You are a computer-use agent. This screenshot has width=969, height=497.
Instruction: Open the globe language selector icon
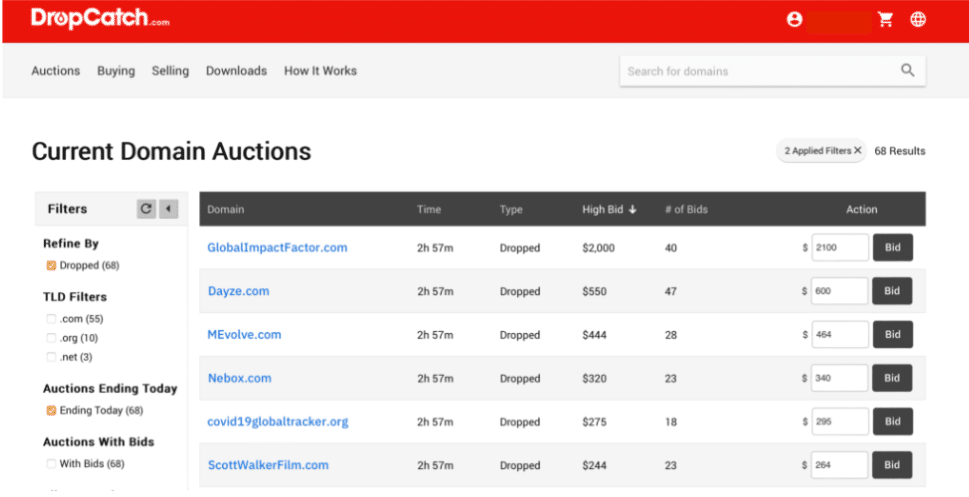918,20
